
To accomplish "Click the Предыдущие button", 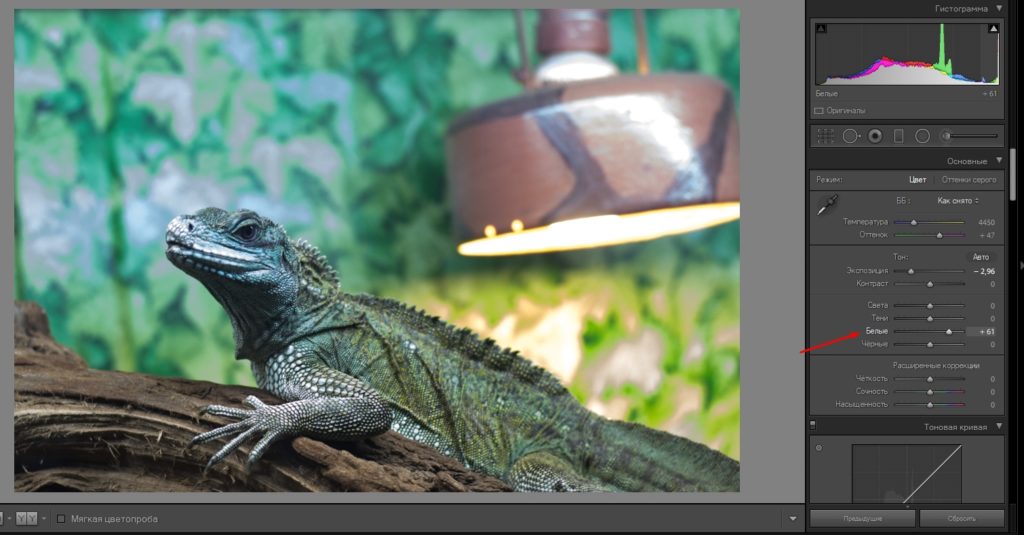I will (x=861, y=518).
